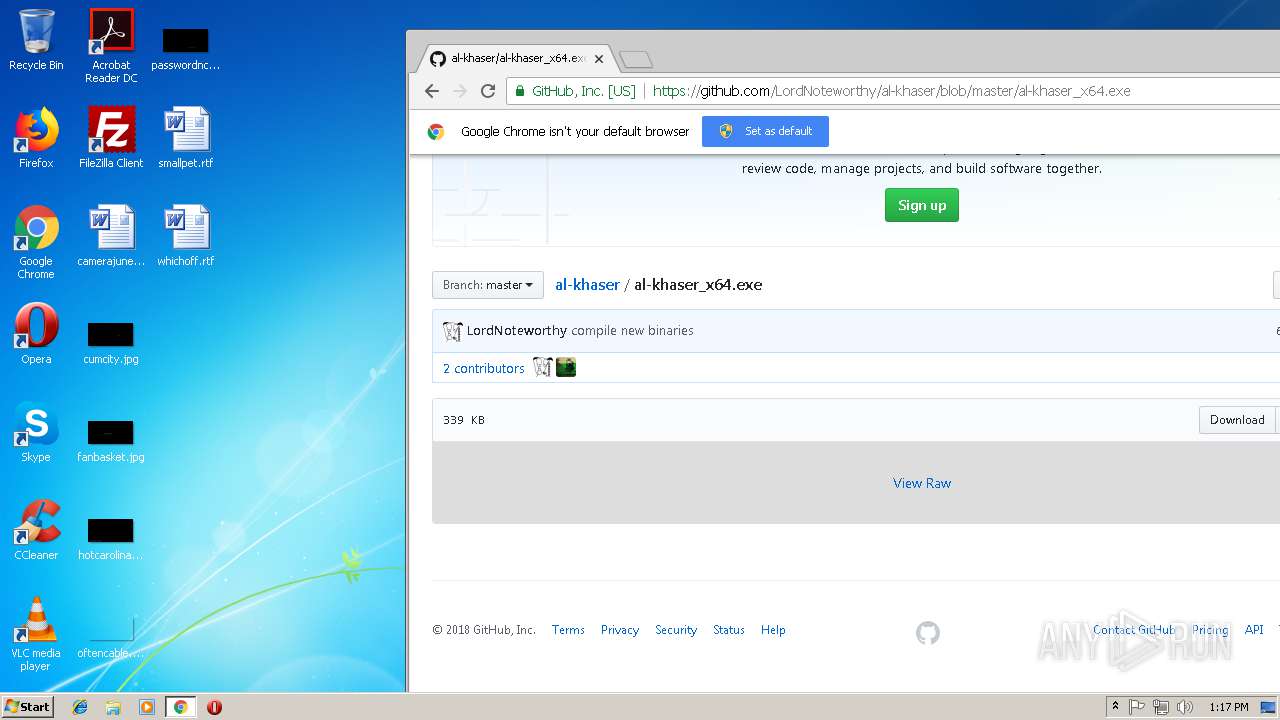The width and height of the screenshot is (1280, 720).
Task: Open cumcity.jpg image file
Action: (x=111, y=342)
